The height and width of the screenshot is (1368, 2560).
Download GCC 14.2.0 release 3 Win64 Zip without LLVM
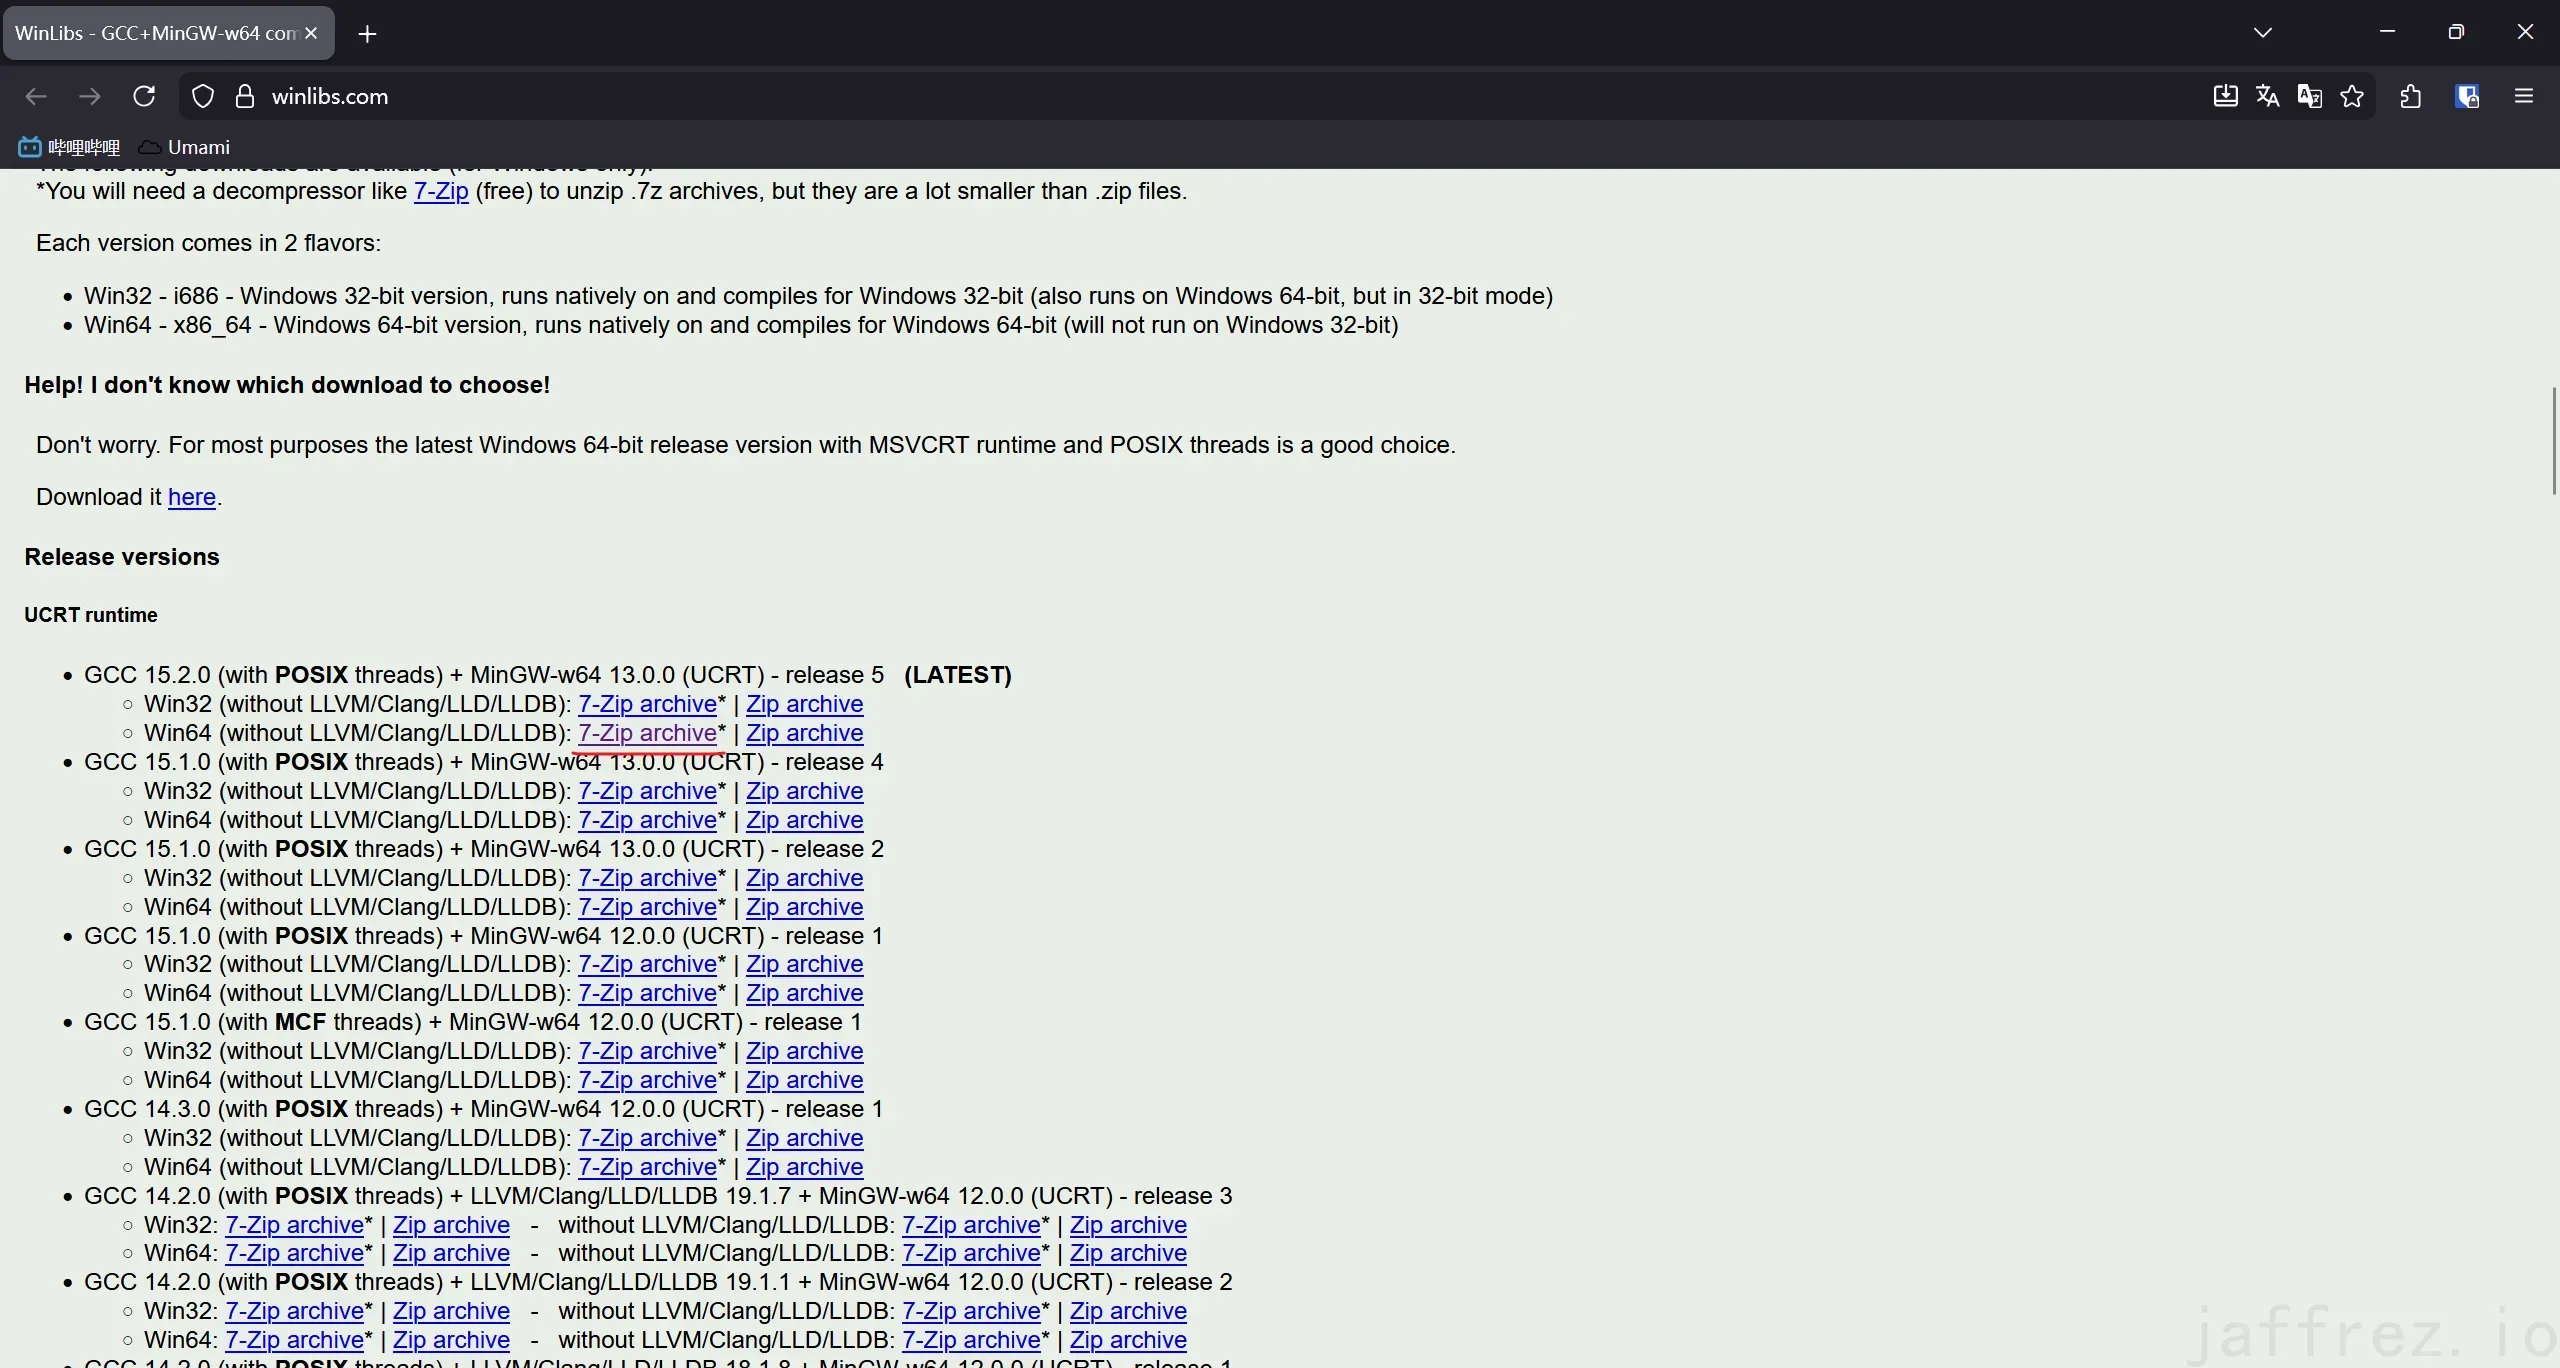1128,1253
